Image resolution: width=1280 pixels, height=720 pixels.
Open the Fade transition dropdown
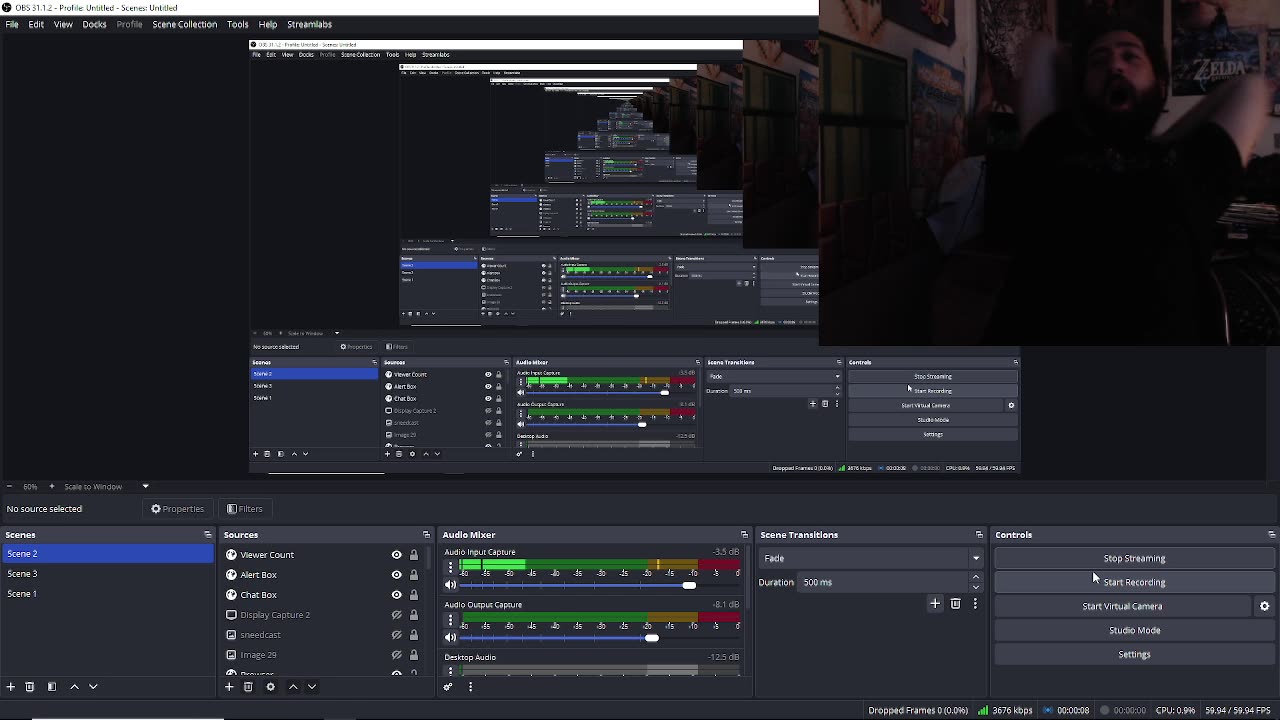870,558
